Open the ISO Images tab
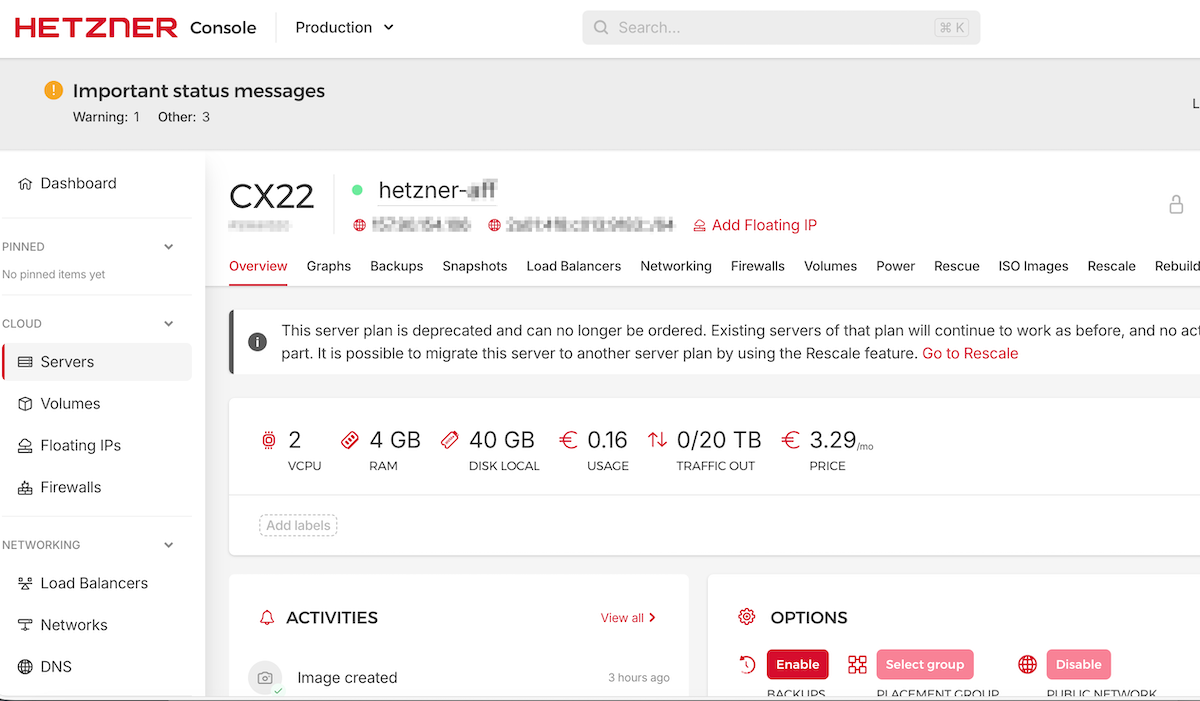 pos(1034,266)
